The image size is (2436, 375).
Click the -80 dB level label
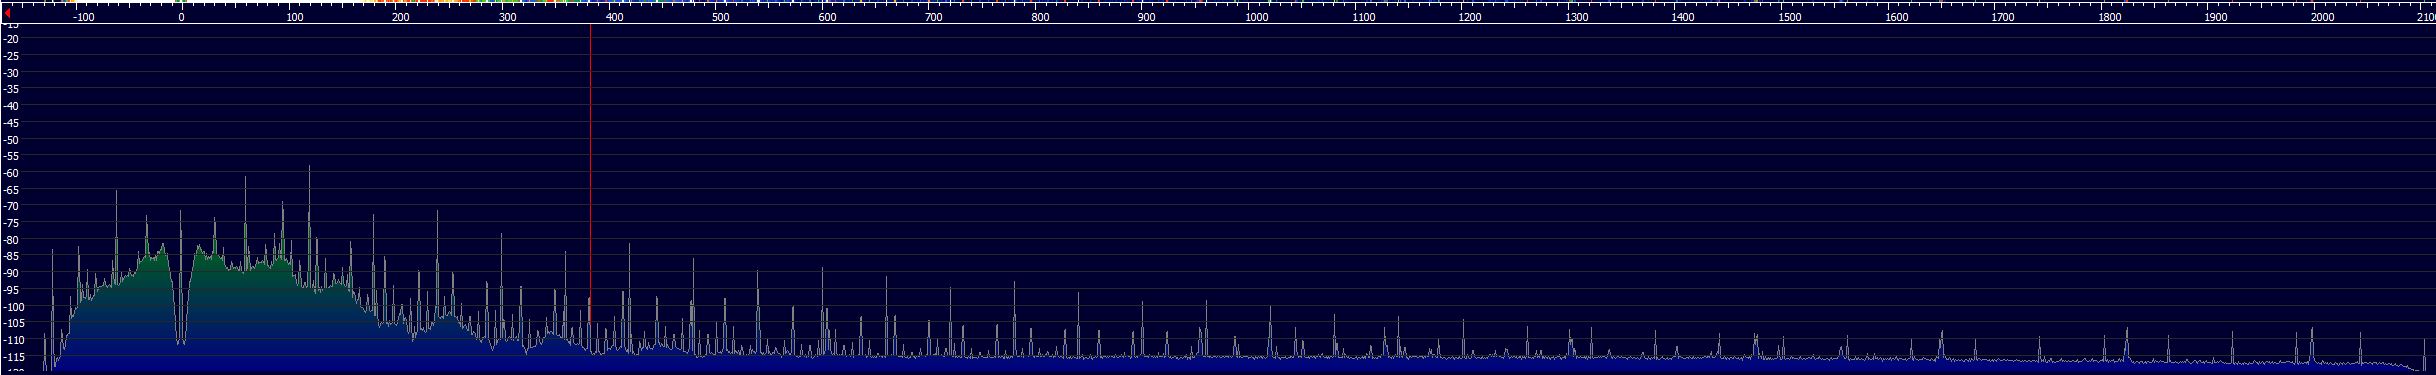(12, 240)
